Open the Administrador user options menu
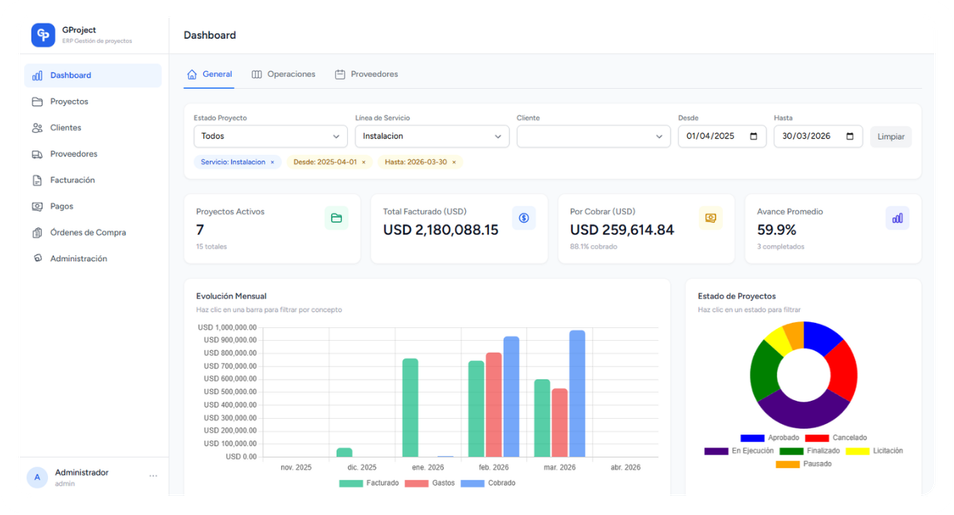 pyautogui.click(x=153, y=476)
